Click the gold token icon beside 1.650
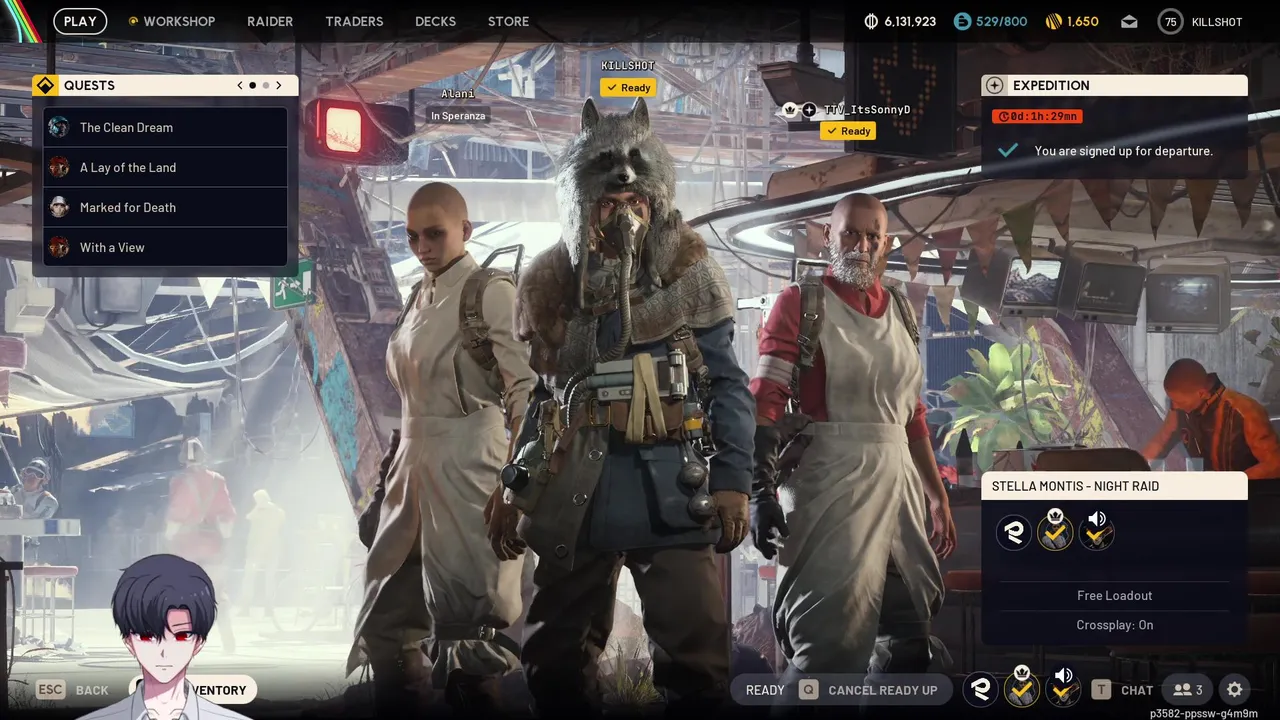 tap(1053, 21)
